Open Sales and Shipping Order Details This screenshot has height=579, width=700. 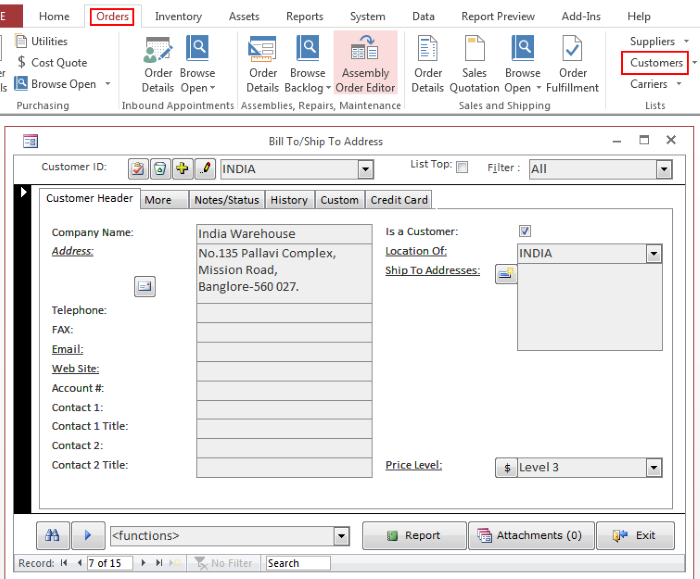427,64
